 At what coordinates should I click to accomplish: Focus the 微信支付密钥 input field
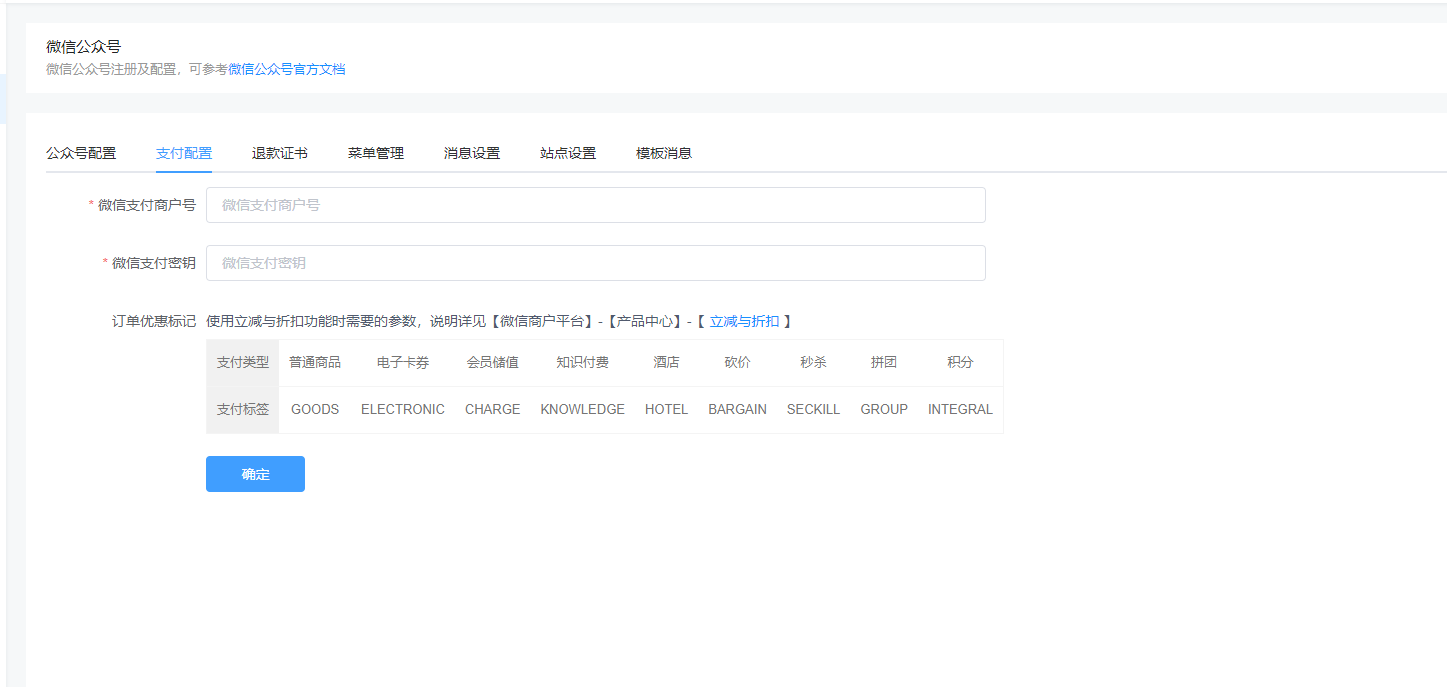pos(595,263)
